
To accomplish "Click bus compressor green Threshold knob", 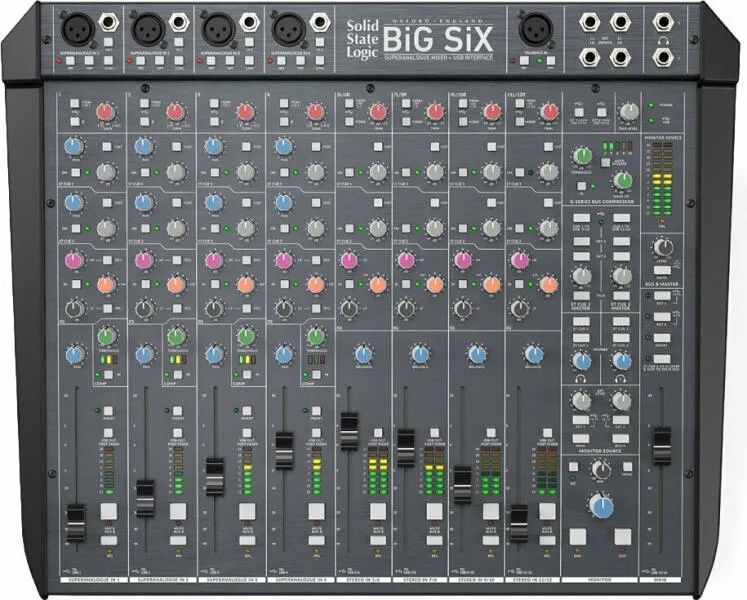I will tap(582, 156).
